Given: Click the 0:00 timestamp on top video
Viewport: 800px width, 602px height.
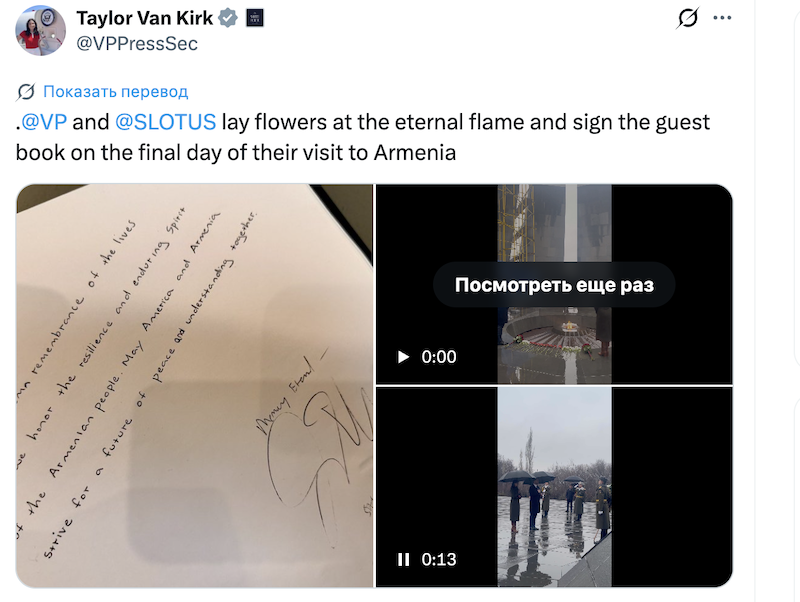Looking at the screenshot, I should (x=439, y=357).
